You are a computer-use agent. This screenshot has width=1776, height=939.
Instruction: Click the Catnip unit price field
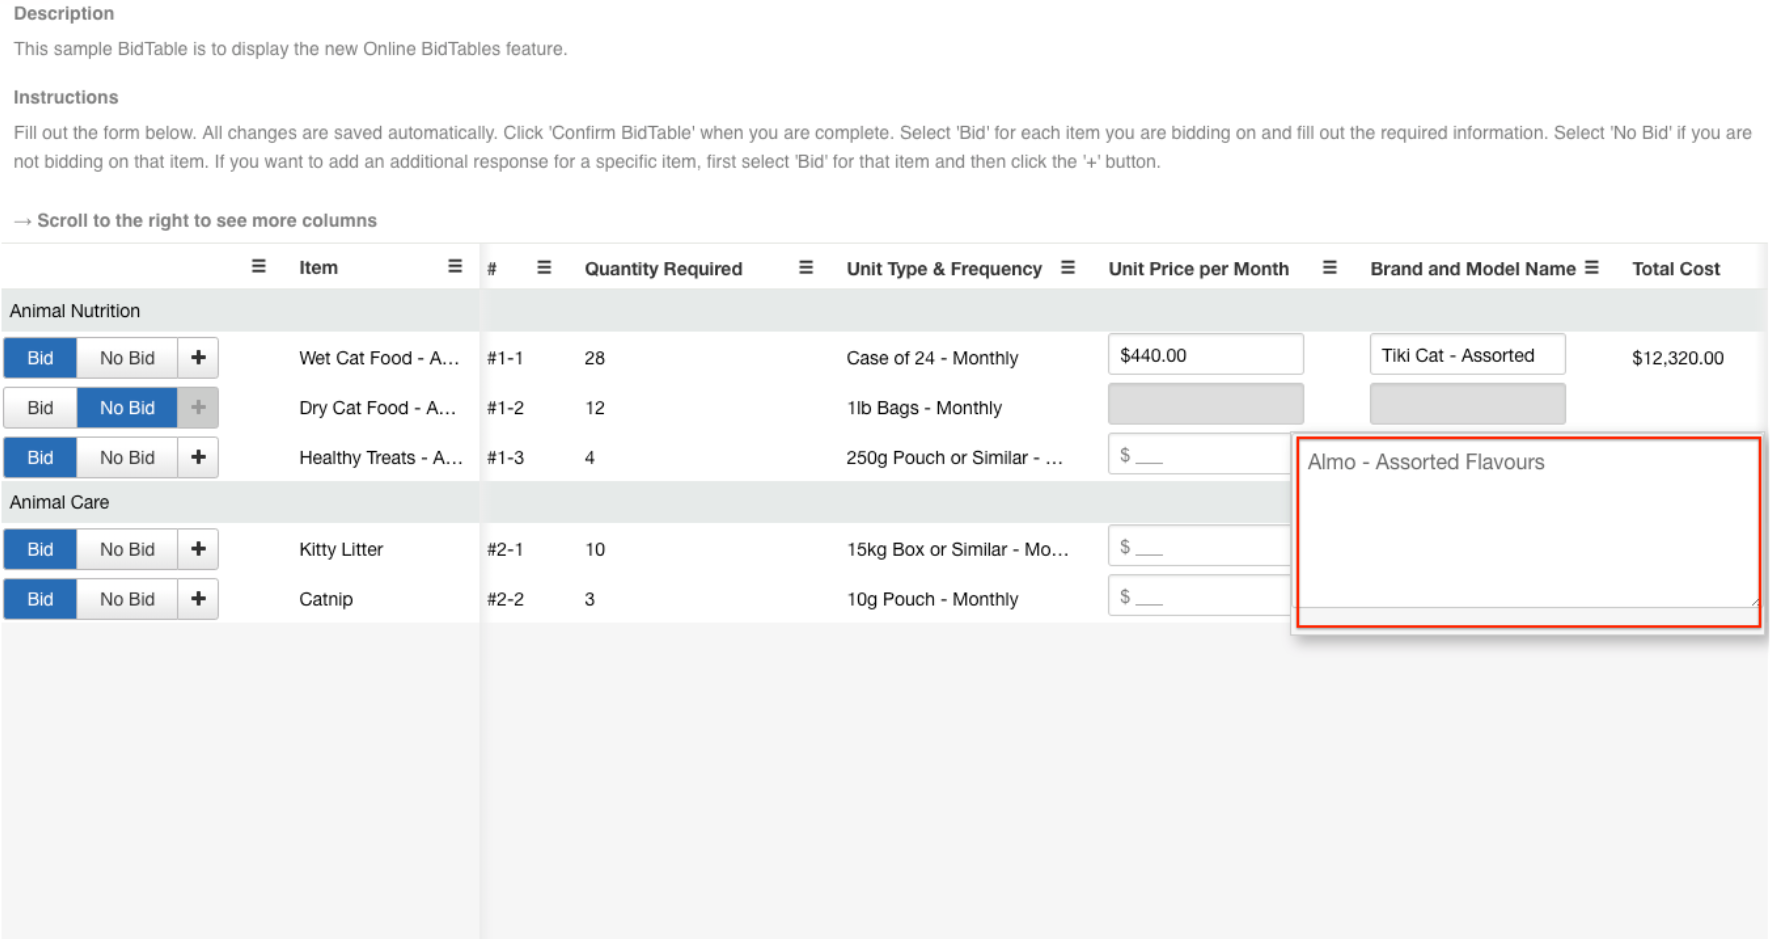(x=1199, y=597)
